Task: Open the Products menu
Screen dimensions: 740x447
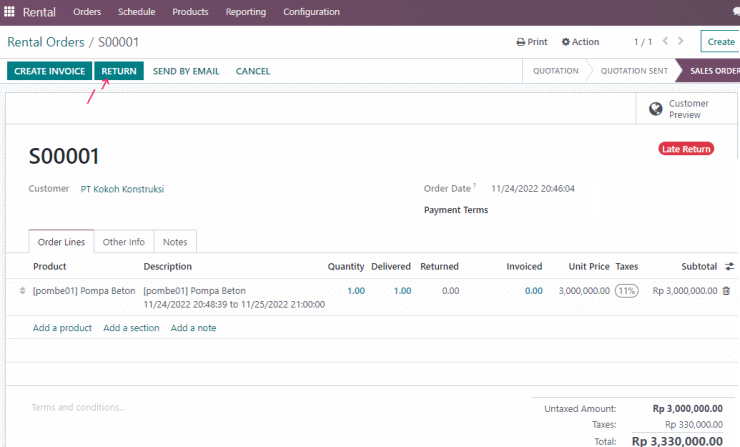Action: tap(190, 12)
